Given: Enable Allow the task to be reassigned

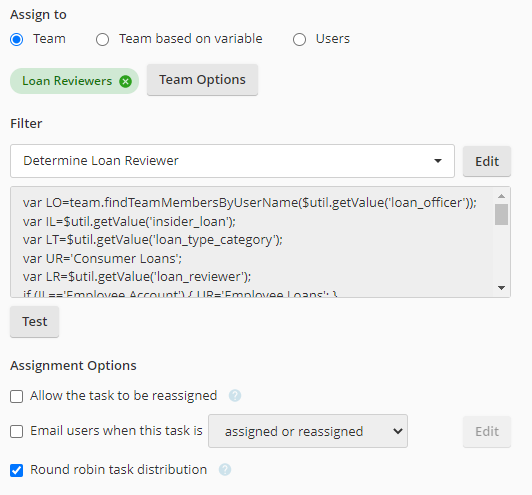Looking at the screenshot, I should pyautogui.click(x=17, y=396).
